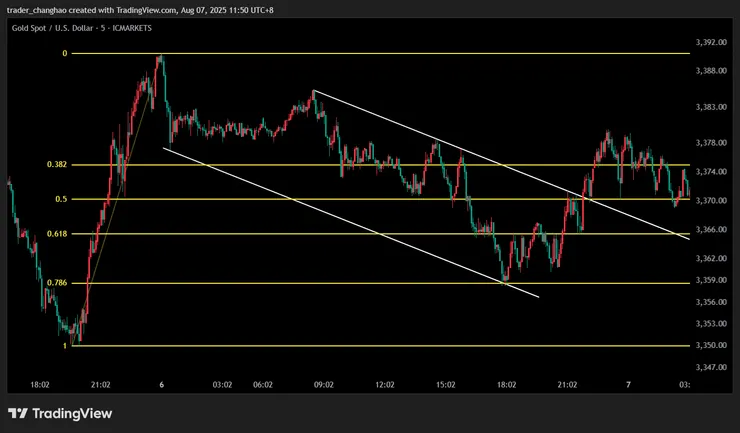
Task: Click the time axis label 12:02
Action: (x=385, y=385)
